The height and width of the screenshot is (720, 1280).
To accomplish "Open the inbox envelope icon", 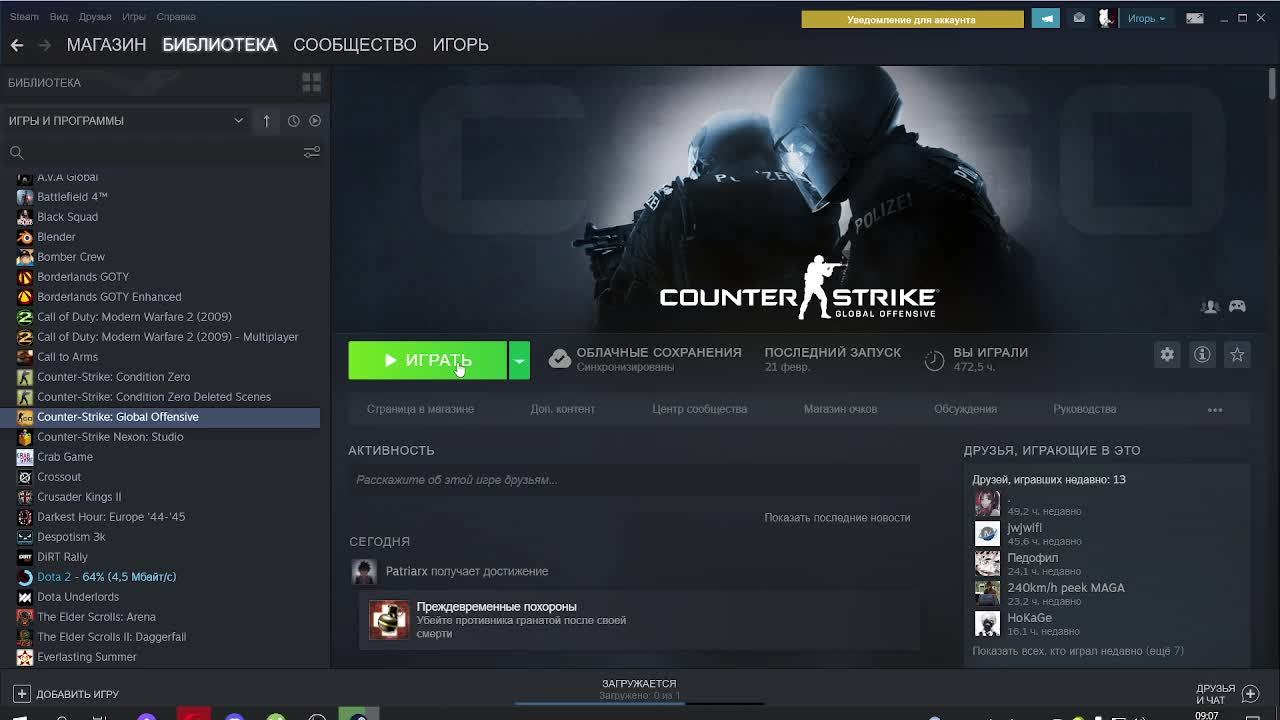I will tap(1079, 18).
